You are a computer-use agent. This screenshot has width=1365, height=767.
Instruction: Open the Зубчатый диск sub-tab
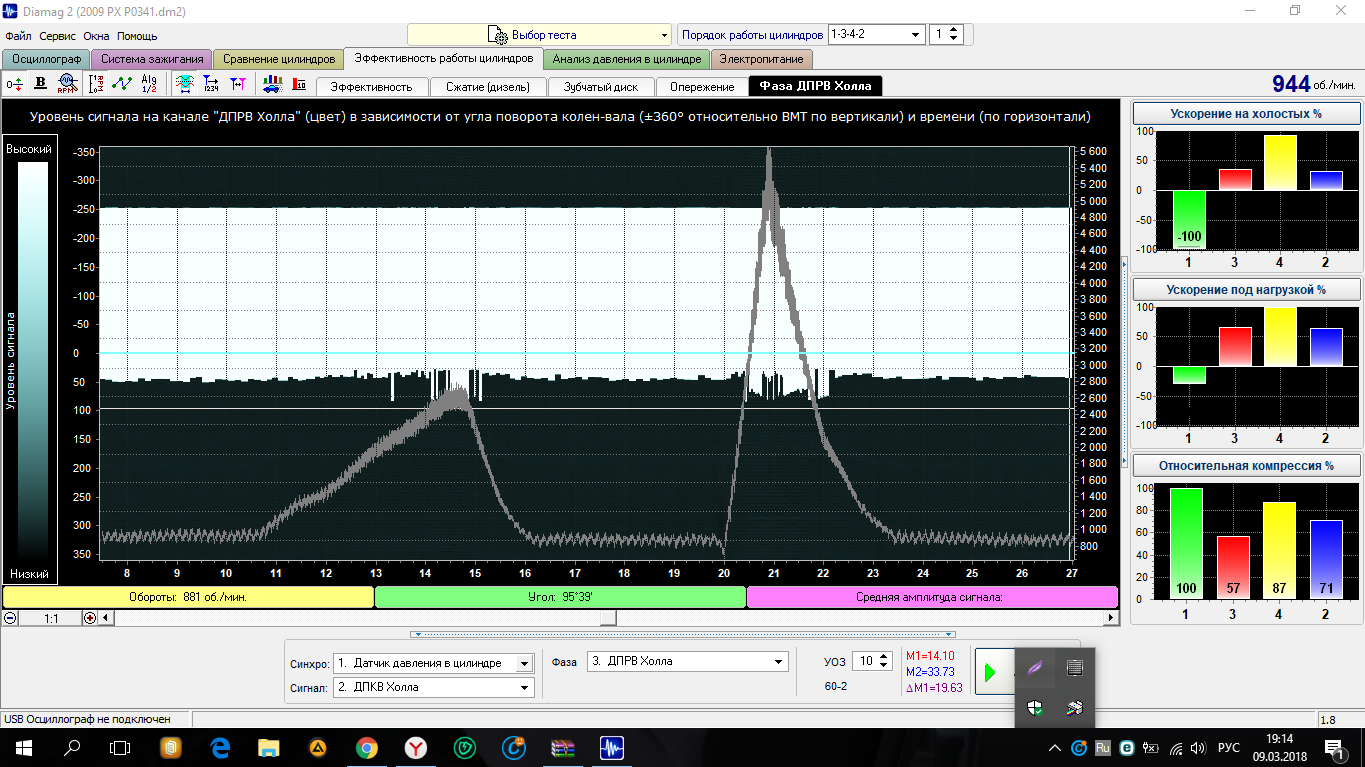click(601, 86)
